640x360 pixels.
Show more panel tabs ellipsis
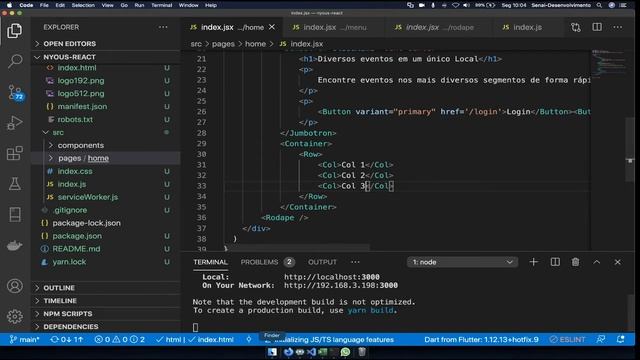tap(355, 262)
